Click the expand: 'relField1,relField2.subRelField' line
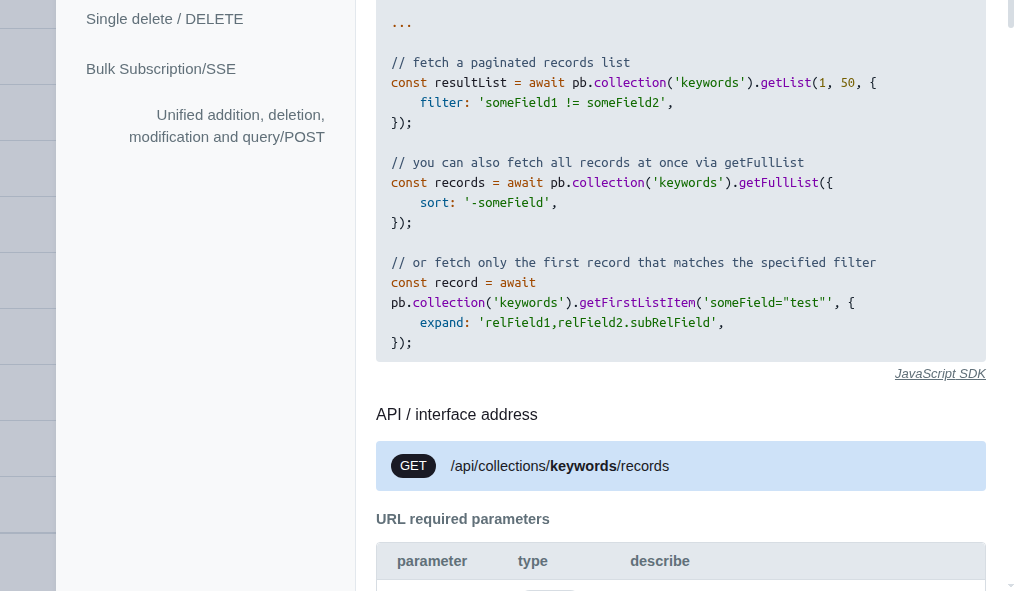This screenshot has height=591, width=1016. 572,323
